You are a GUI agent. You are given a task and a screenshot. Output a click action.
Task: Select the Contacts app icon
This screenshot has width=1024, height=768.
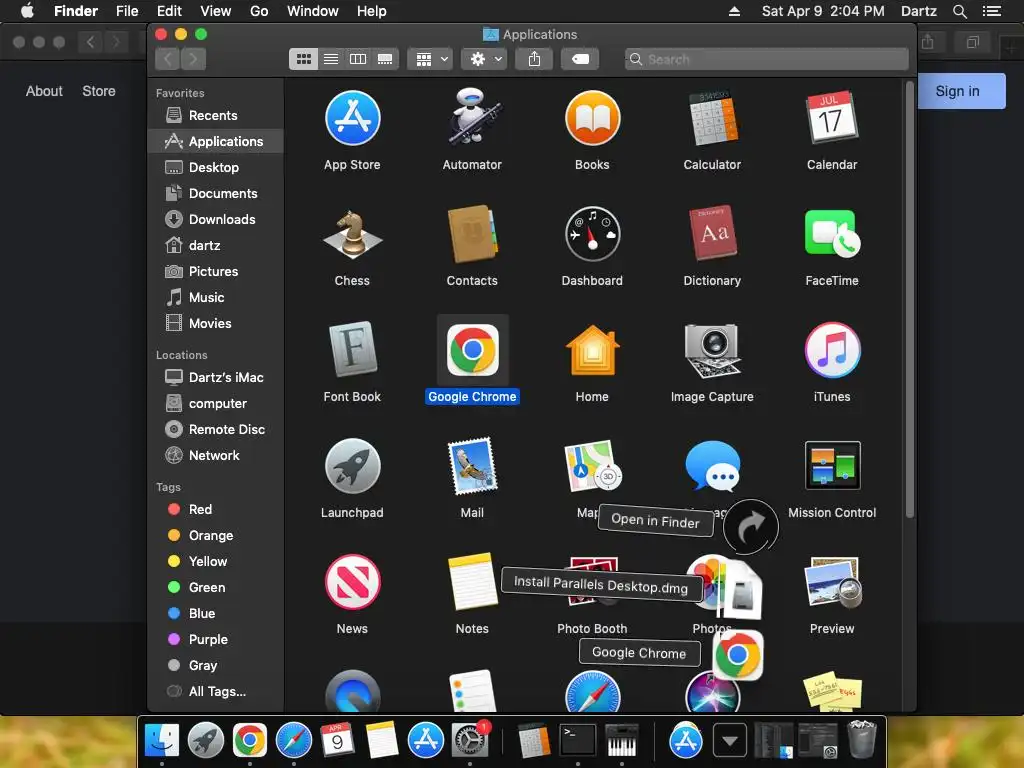tap(472, 234)
